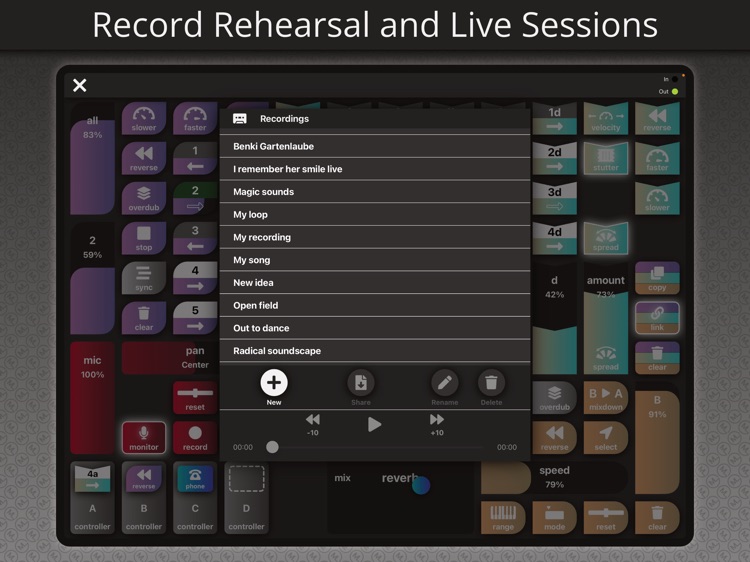
Task: Toggle the link button
Action: coord(657,318)
